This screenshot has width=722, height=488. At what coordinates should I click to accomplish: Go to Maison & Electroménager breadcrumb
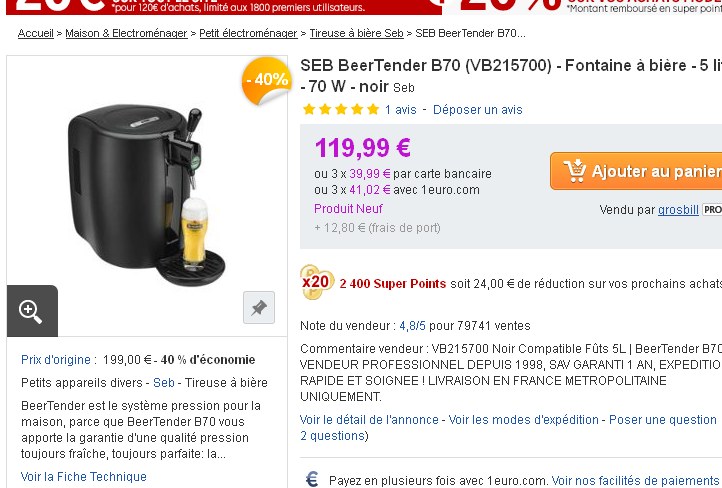(126, 33)
